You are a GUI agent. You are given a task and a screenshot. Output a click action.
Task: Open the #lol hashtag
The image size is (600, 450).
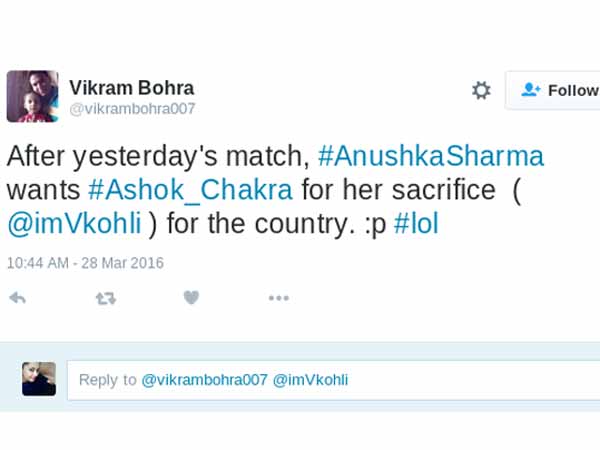pyautogui.click(x=416, y=222)
